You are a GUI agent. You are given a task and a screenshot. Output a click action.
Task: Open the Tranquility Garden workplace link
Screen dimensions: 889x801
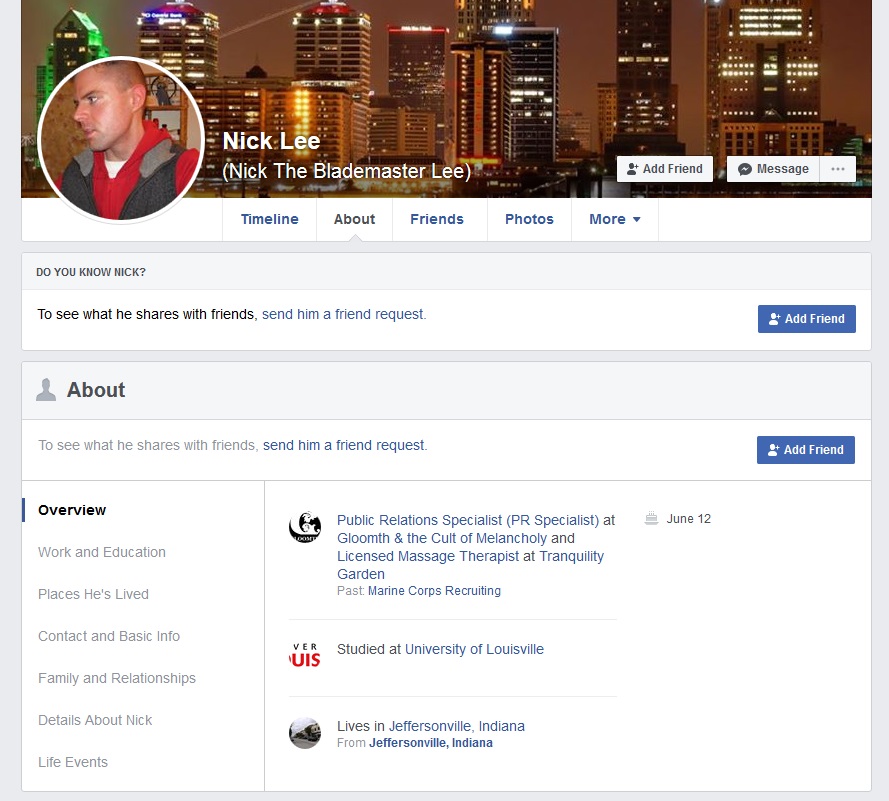(x=571, y=557)
